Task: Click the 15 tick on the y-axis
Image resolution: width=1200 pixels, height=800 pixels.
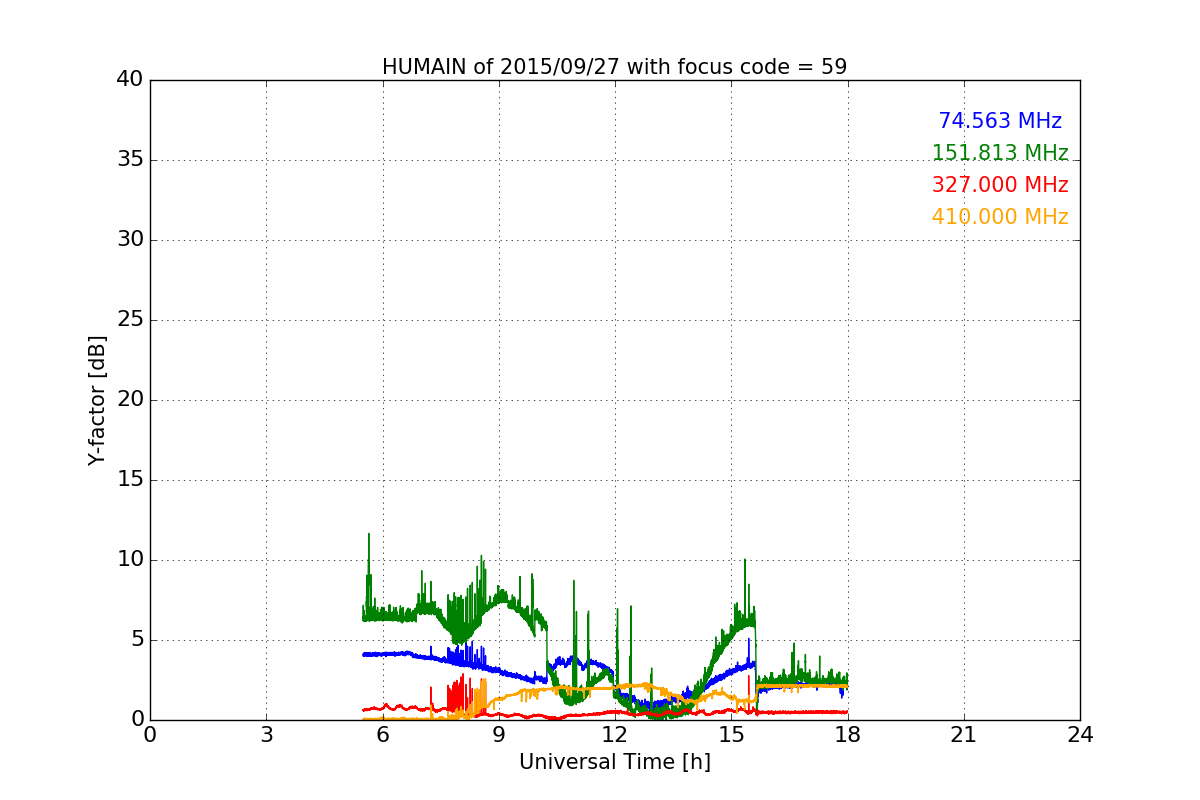Action: pos(130,480)
